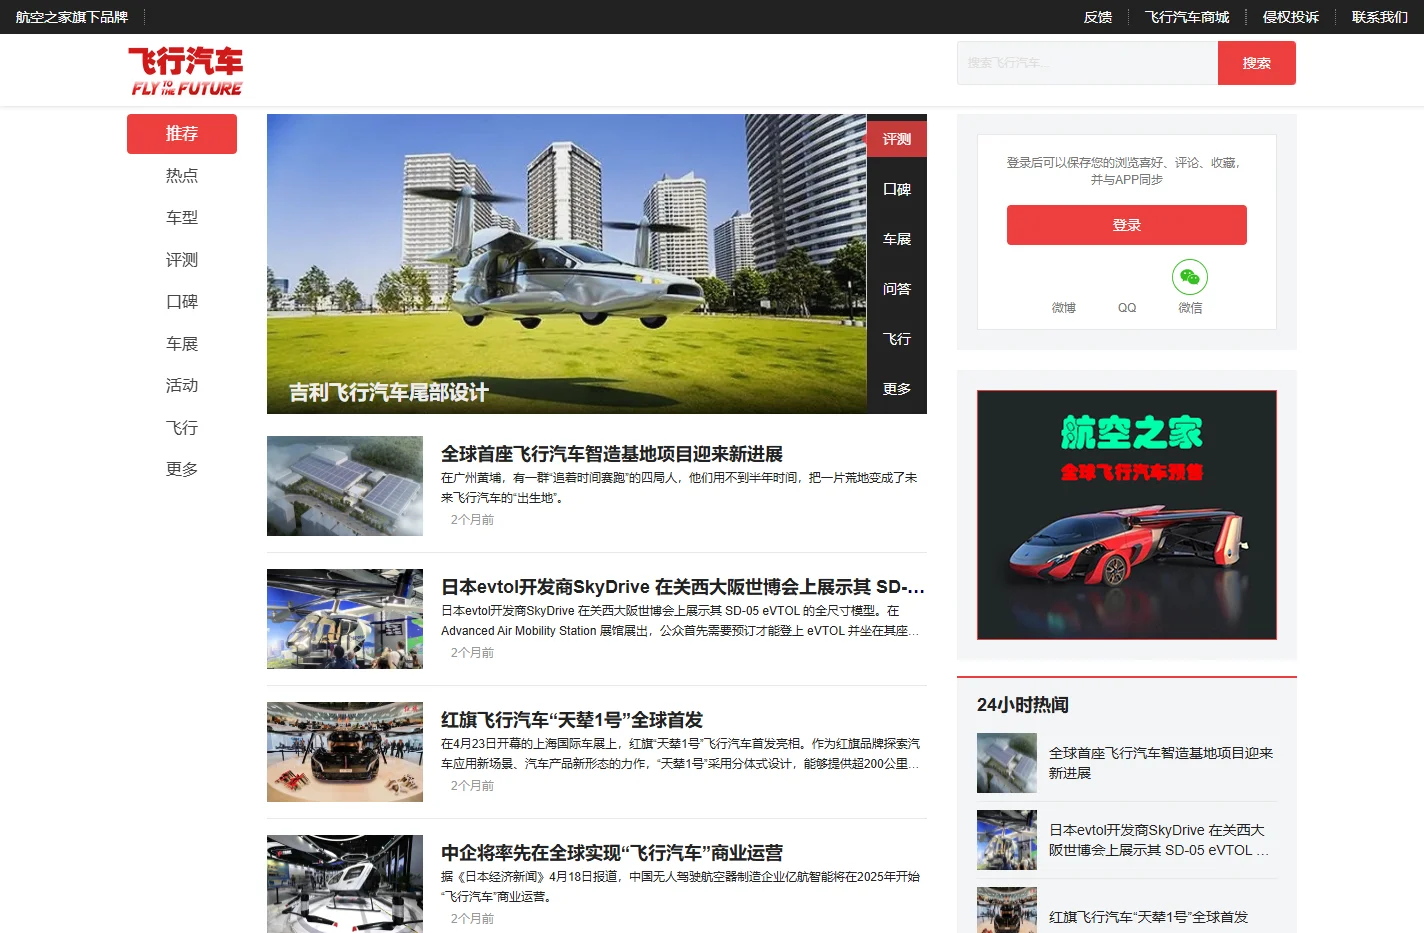Select 热点 in the left sidebar

tap(182, 176)
